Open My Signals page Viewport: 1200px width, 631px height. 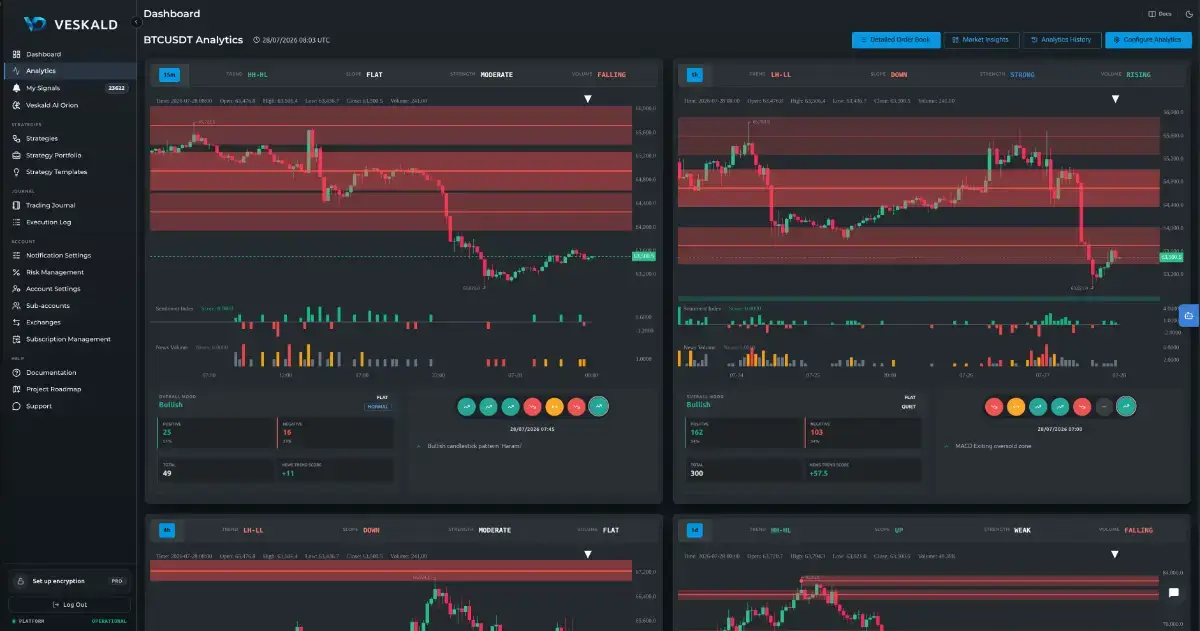[68, 88]
